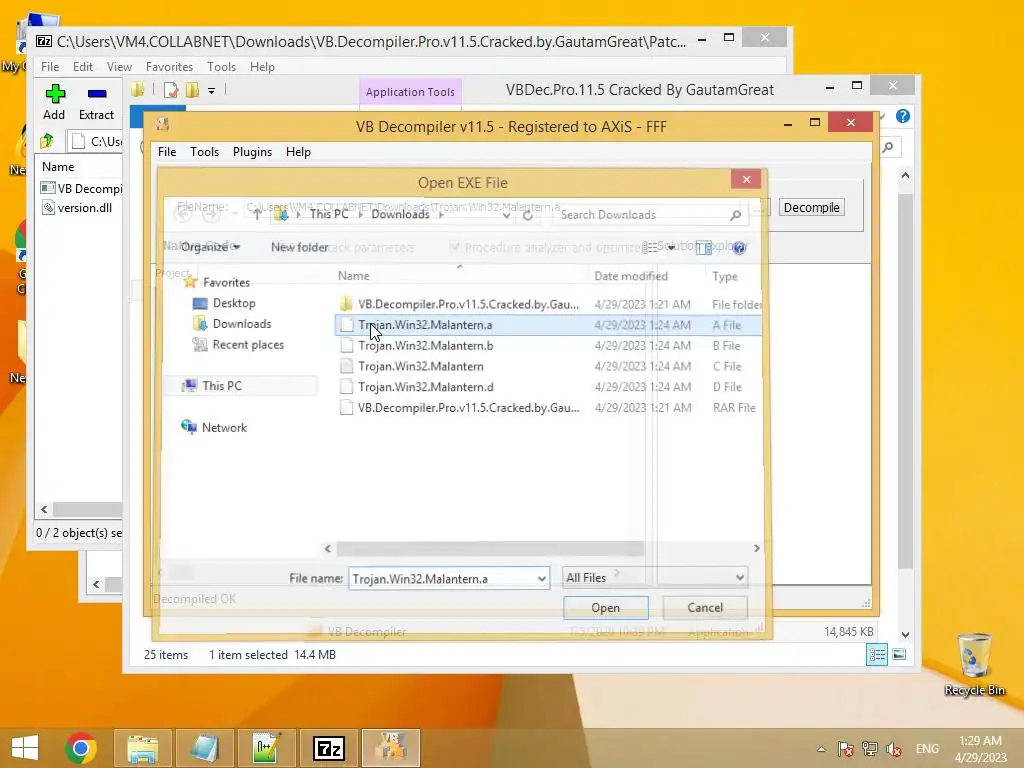Launch Google Chrome from the taskbar
Viewport: 1024px width, 768px height.
pyautogui.click(x=81, y=748)
